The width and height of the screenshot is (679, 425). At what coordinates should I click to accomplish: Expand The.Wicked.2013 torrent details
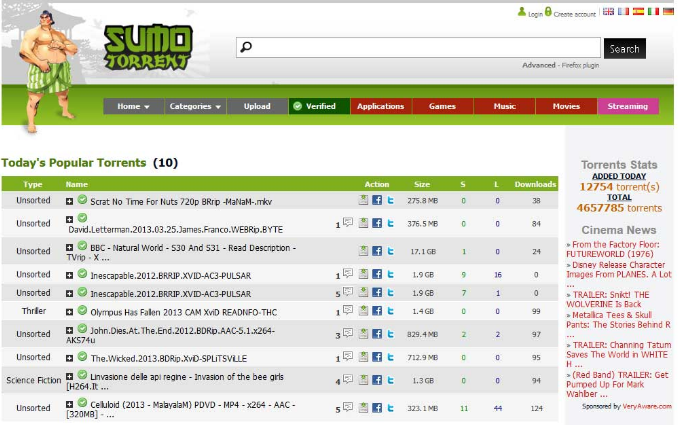[69, 358]
